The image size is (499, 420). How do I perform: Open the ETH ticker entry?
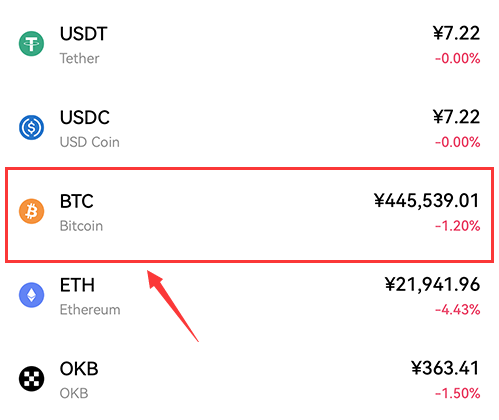77,285
